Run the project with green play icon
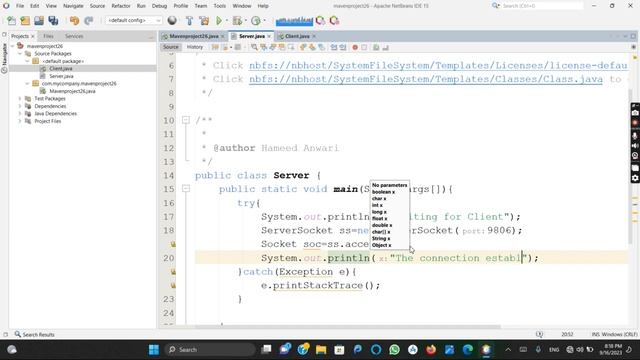This screenshot has height=360, width=640. coord(219,20)
